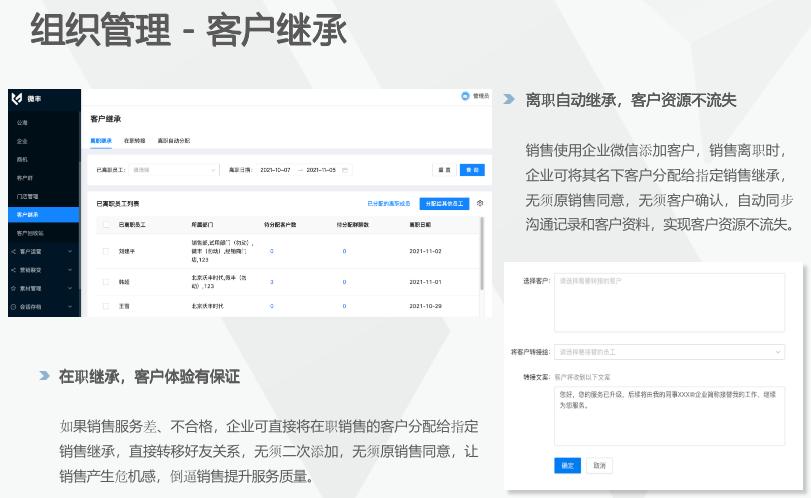This screenshot has width=811, height=498.
Task: Click the blue count in the 2021-11-01 row
Action: point(272,282)
